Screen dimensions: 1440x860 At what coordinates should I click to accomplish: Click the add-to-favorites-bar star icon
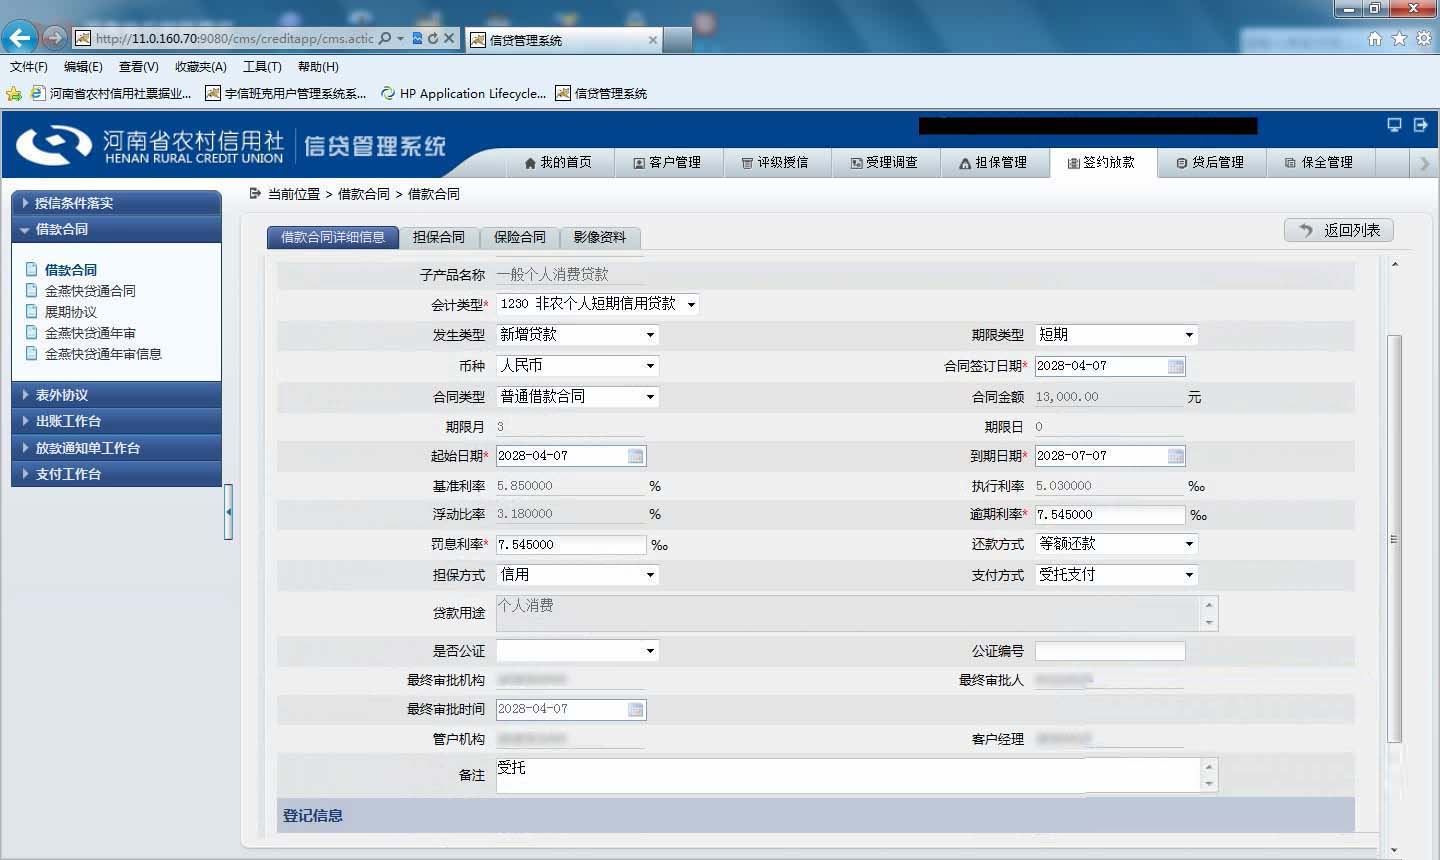14,94
